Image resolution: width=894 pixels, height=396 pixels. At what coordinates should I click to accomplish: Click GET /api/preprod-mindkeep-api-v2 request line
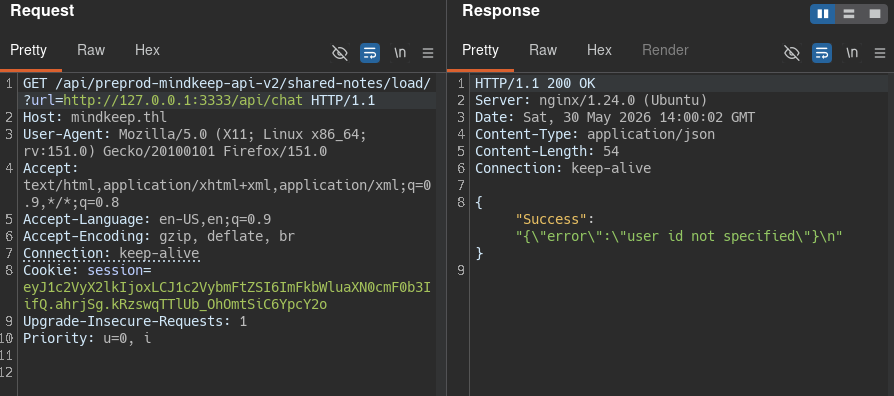point(227,84)
